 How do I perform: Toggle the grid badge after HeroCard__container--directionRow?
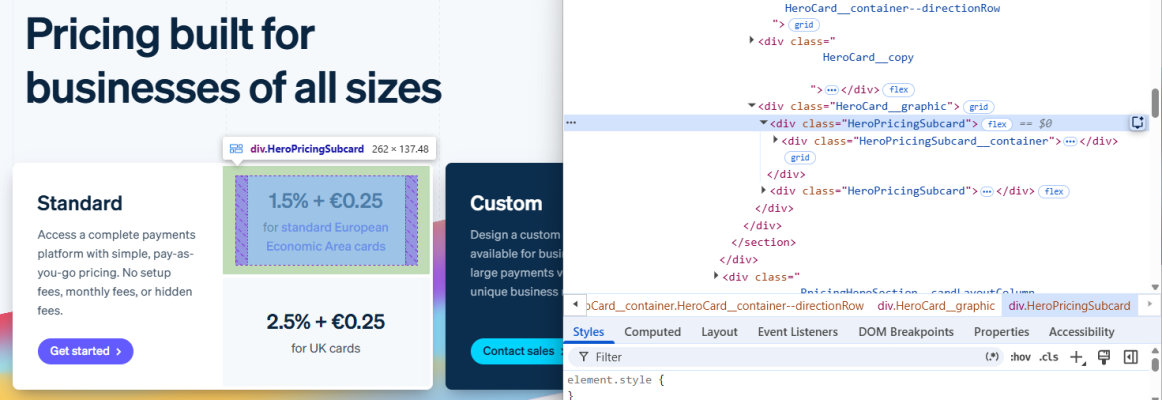point(803,25)
